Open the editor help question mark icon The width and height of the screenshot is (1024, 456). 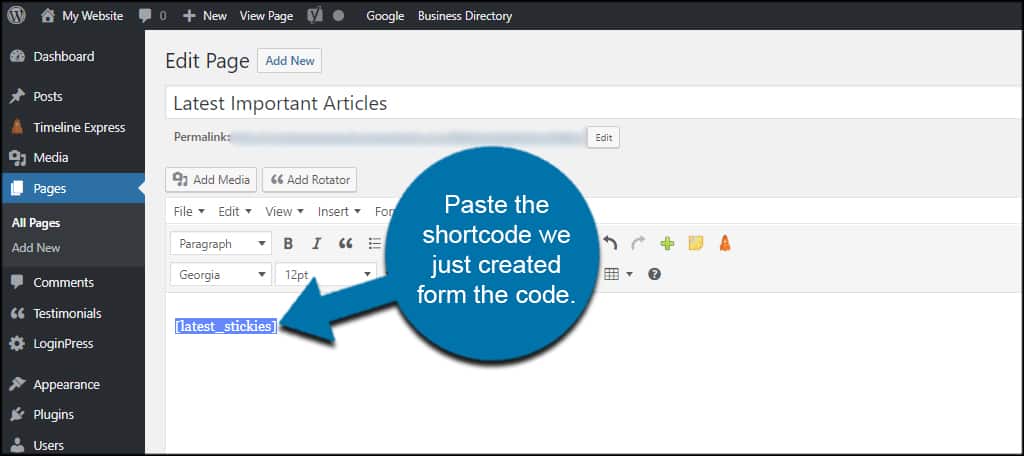click(x=654, y=274)
